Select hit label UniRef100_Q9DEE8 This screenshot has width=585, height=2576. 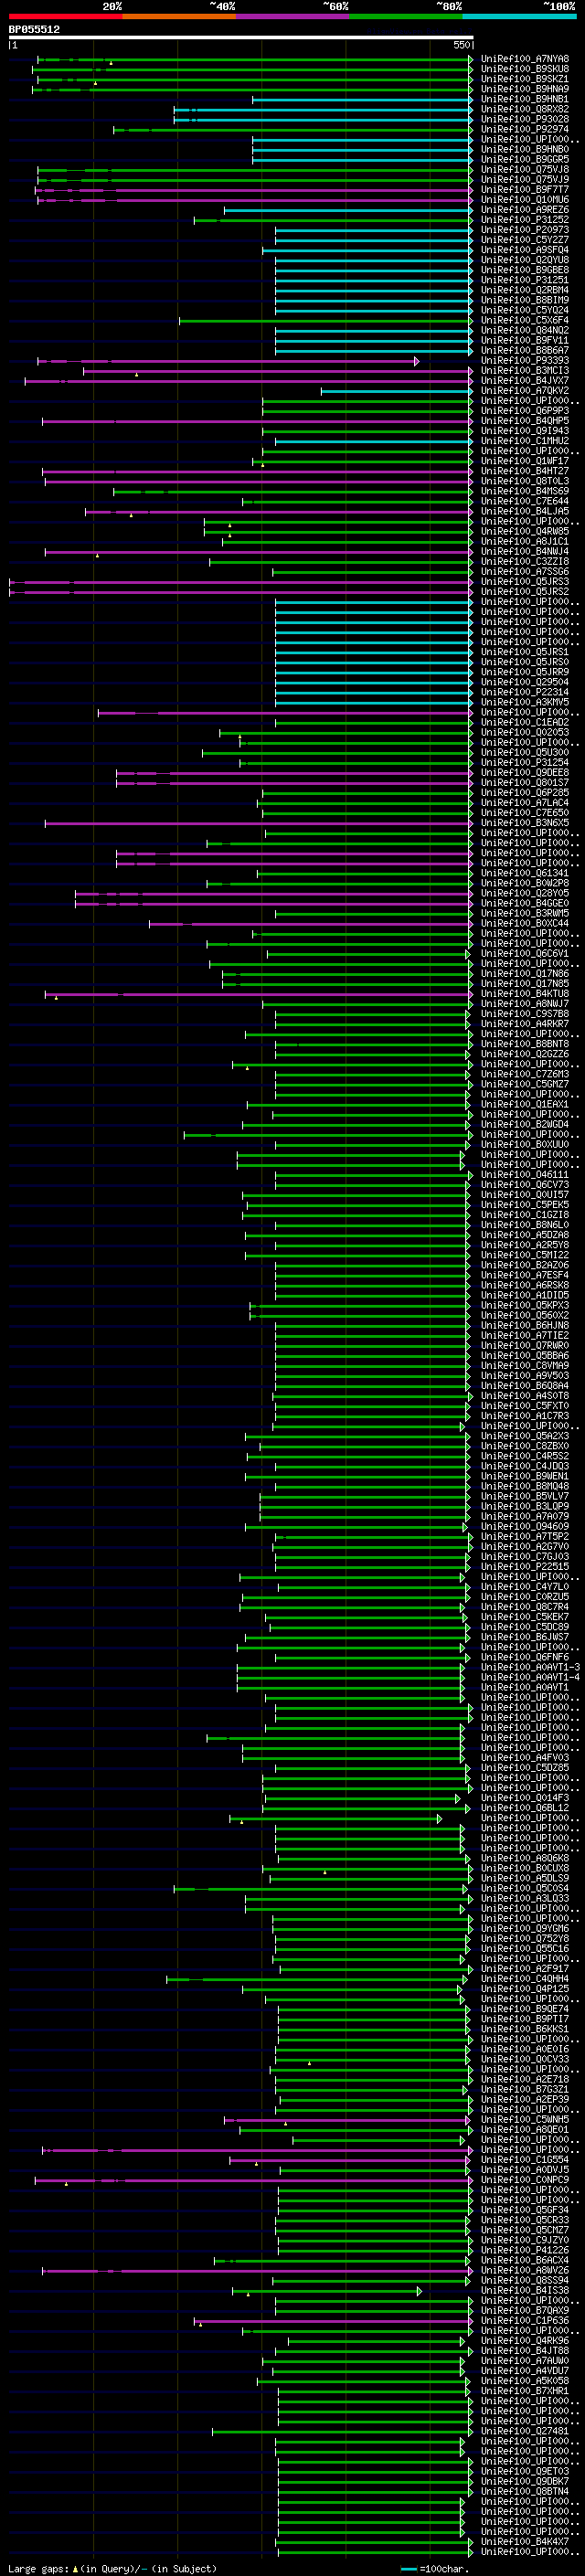coord(525,772)
